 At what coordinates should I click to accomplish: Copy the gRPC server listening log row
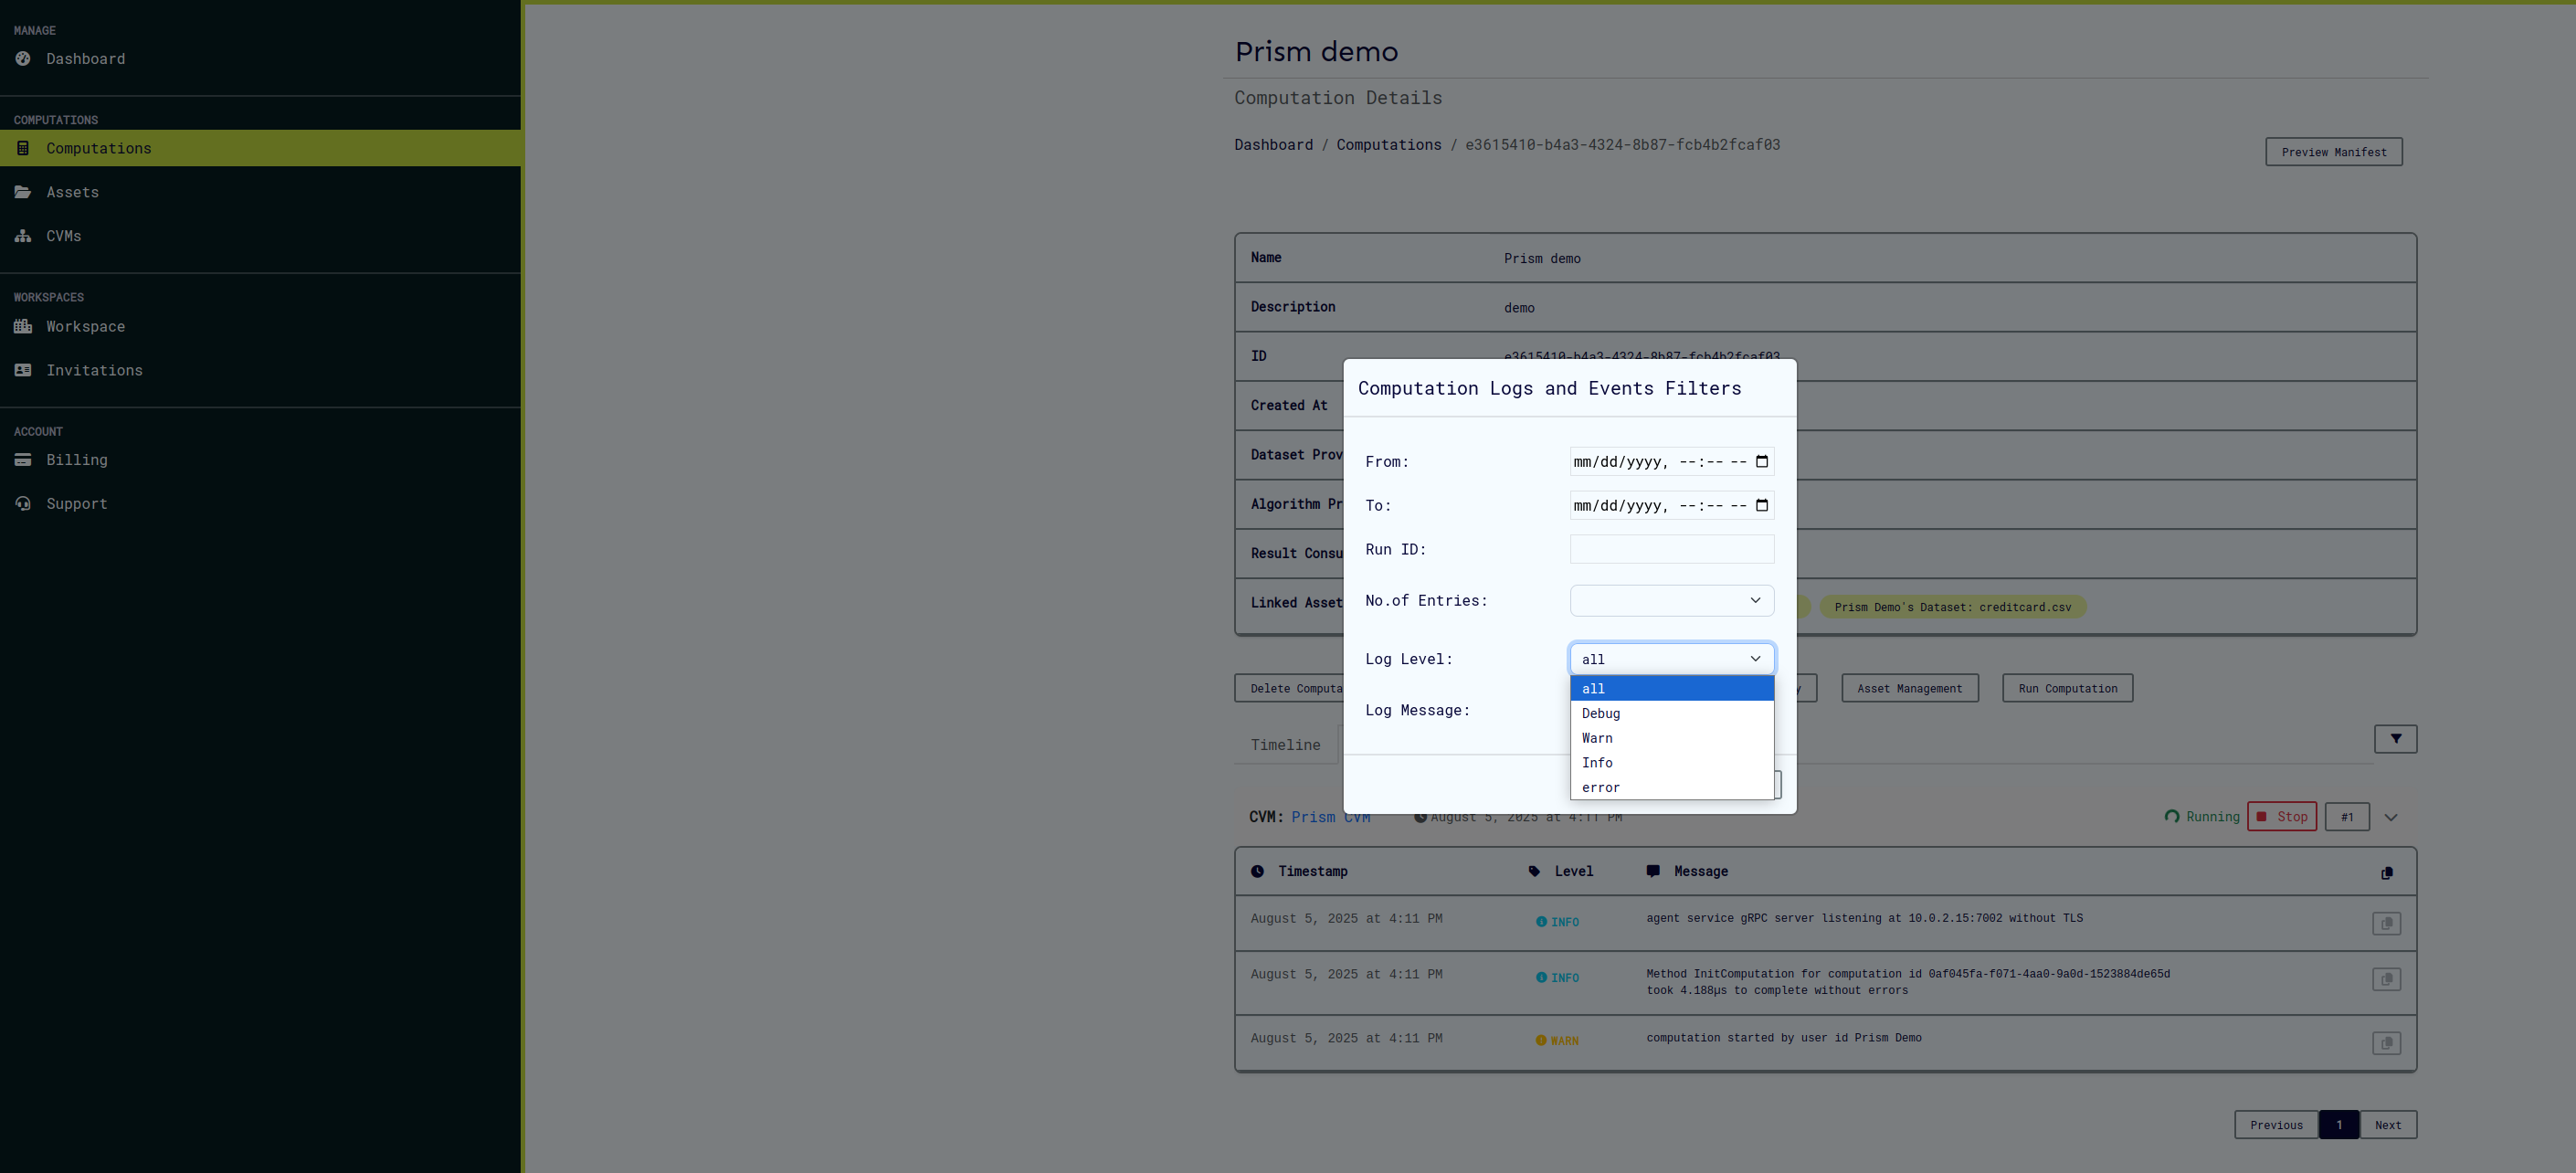coord(2386,923)
